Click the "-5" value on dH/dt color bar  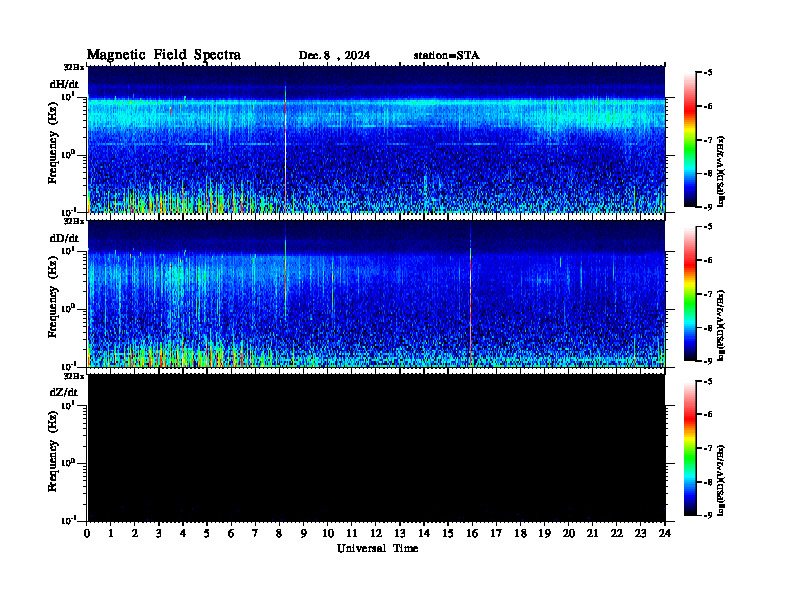(x=709, y=73)
